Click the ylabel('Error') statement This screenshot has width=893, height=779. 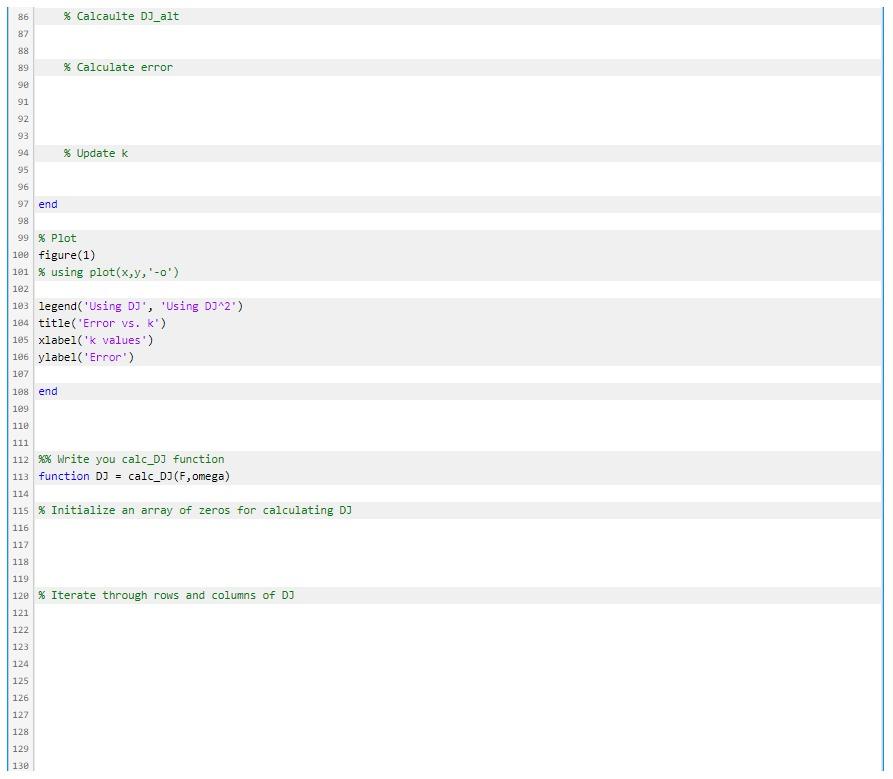point(85,357)
